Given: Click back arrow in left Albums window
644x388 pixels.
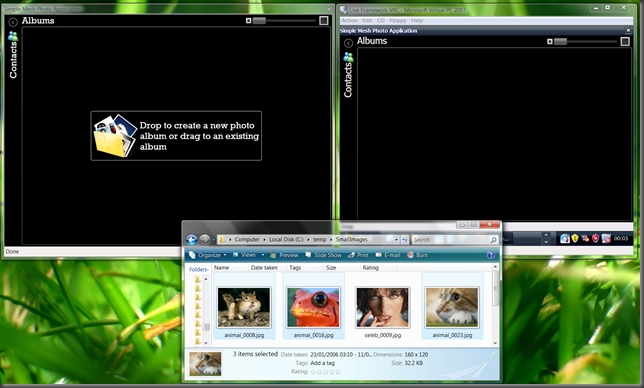Looking at the screenshot, I should tap(13, 22).
